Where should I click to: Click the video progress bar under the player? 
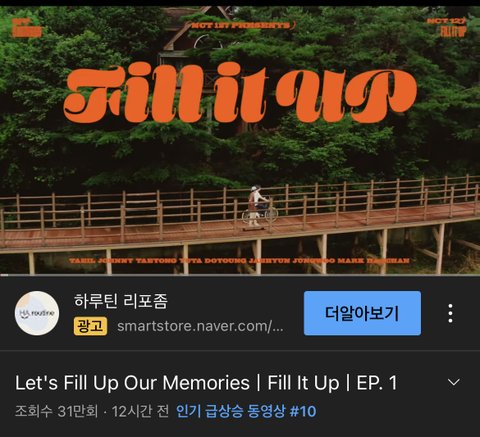[x=240, y=275]
